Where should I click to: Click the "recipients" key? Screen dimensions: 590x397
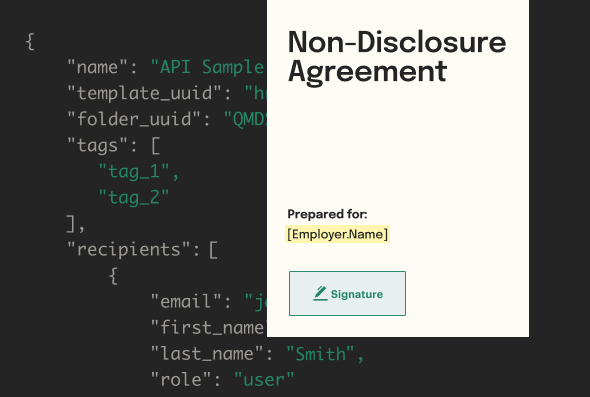pos(129,249)
